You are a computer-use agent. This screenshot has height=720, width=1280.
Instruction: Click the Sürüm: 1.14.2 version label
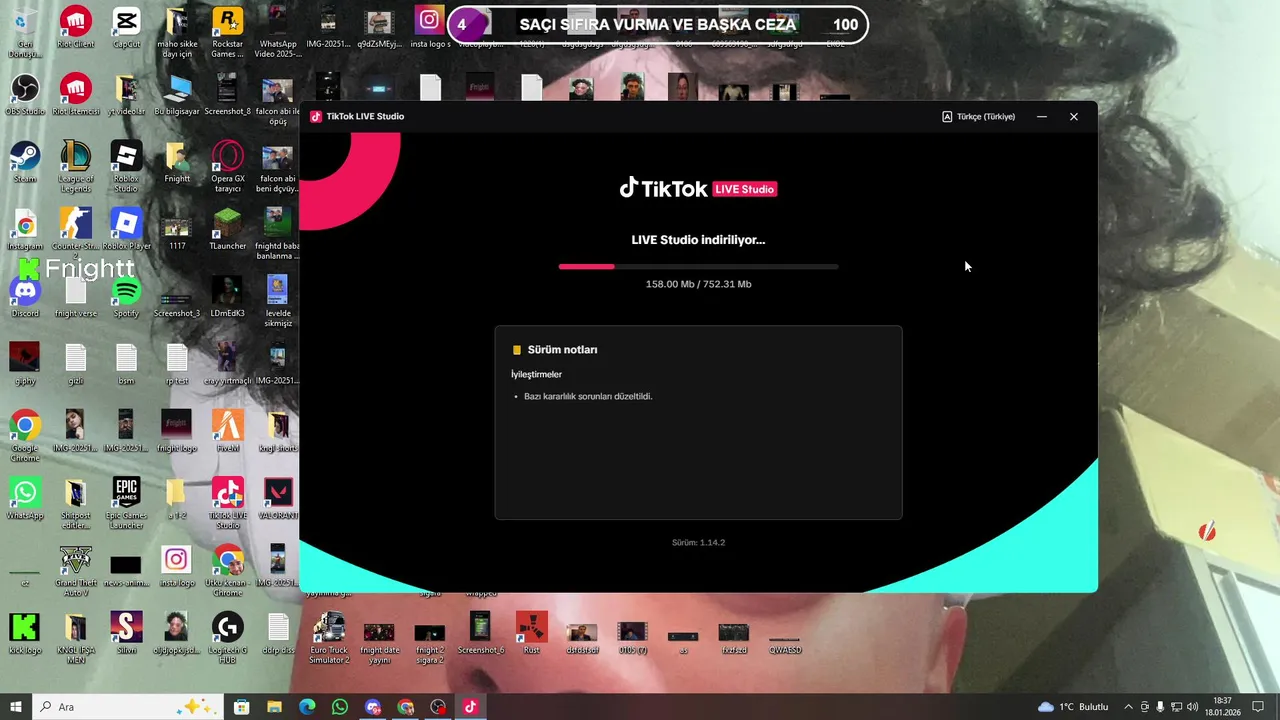pos(698,543)
